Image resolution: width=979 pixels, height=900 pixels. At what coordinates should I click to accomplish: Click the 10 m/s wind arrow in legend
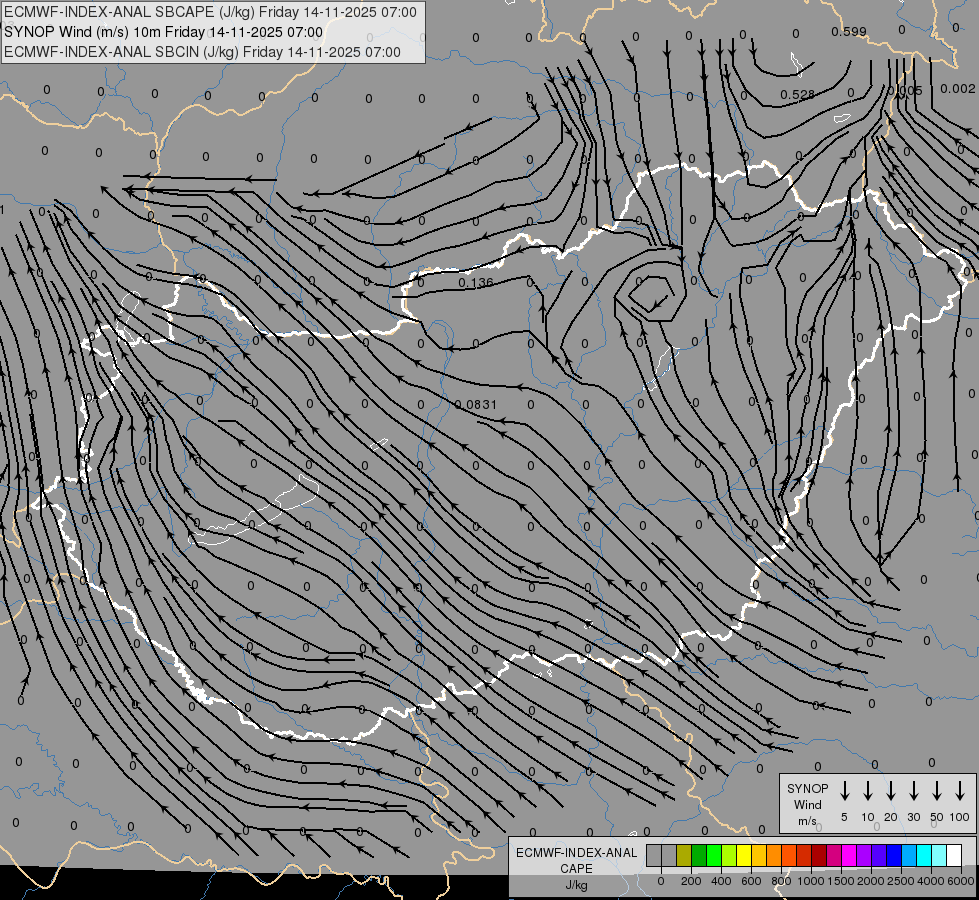pyautogui.click(x=868, y=791)
